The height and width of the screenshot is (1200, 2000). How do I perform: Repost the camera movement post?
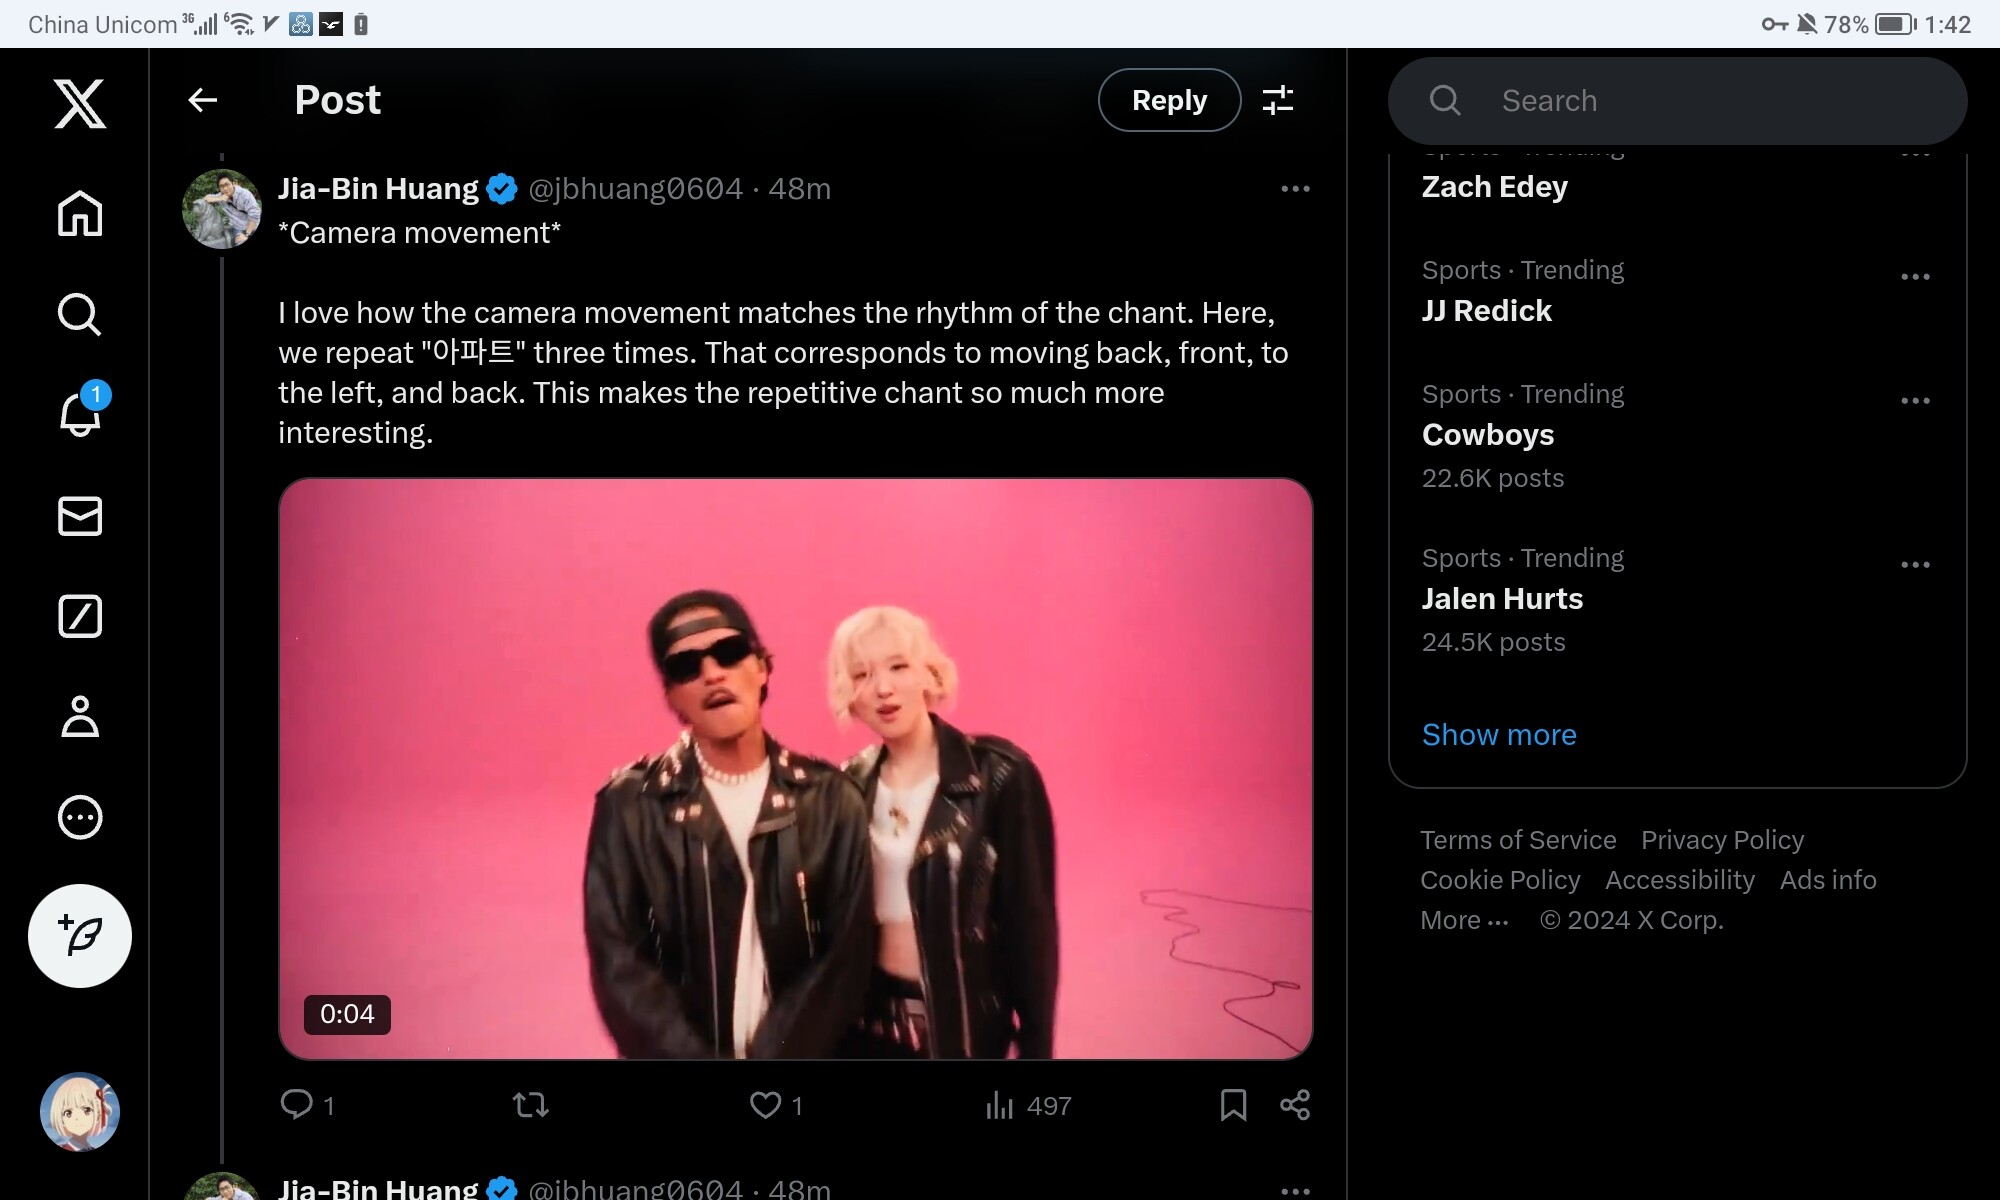(x=530, y=1105)
